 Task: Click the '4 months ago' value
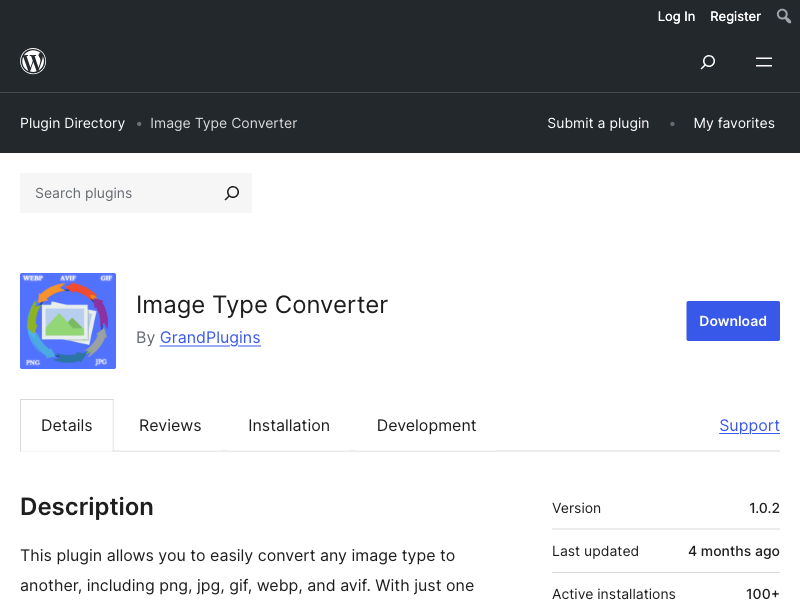point(734,551)
